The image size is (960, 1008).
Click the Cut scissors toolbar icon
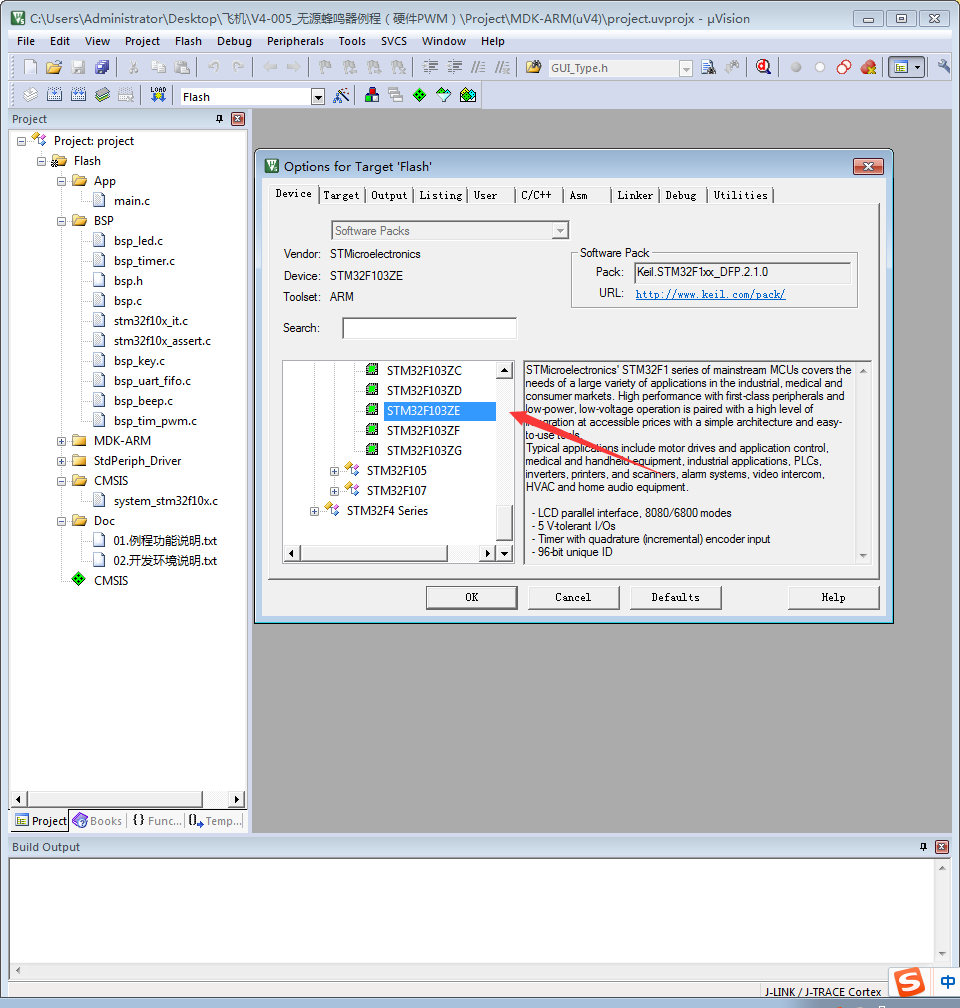click(134, 67)
